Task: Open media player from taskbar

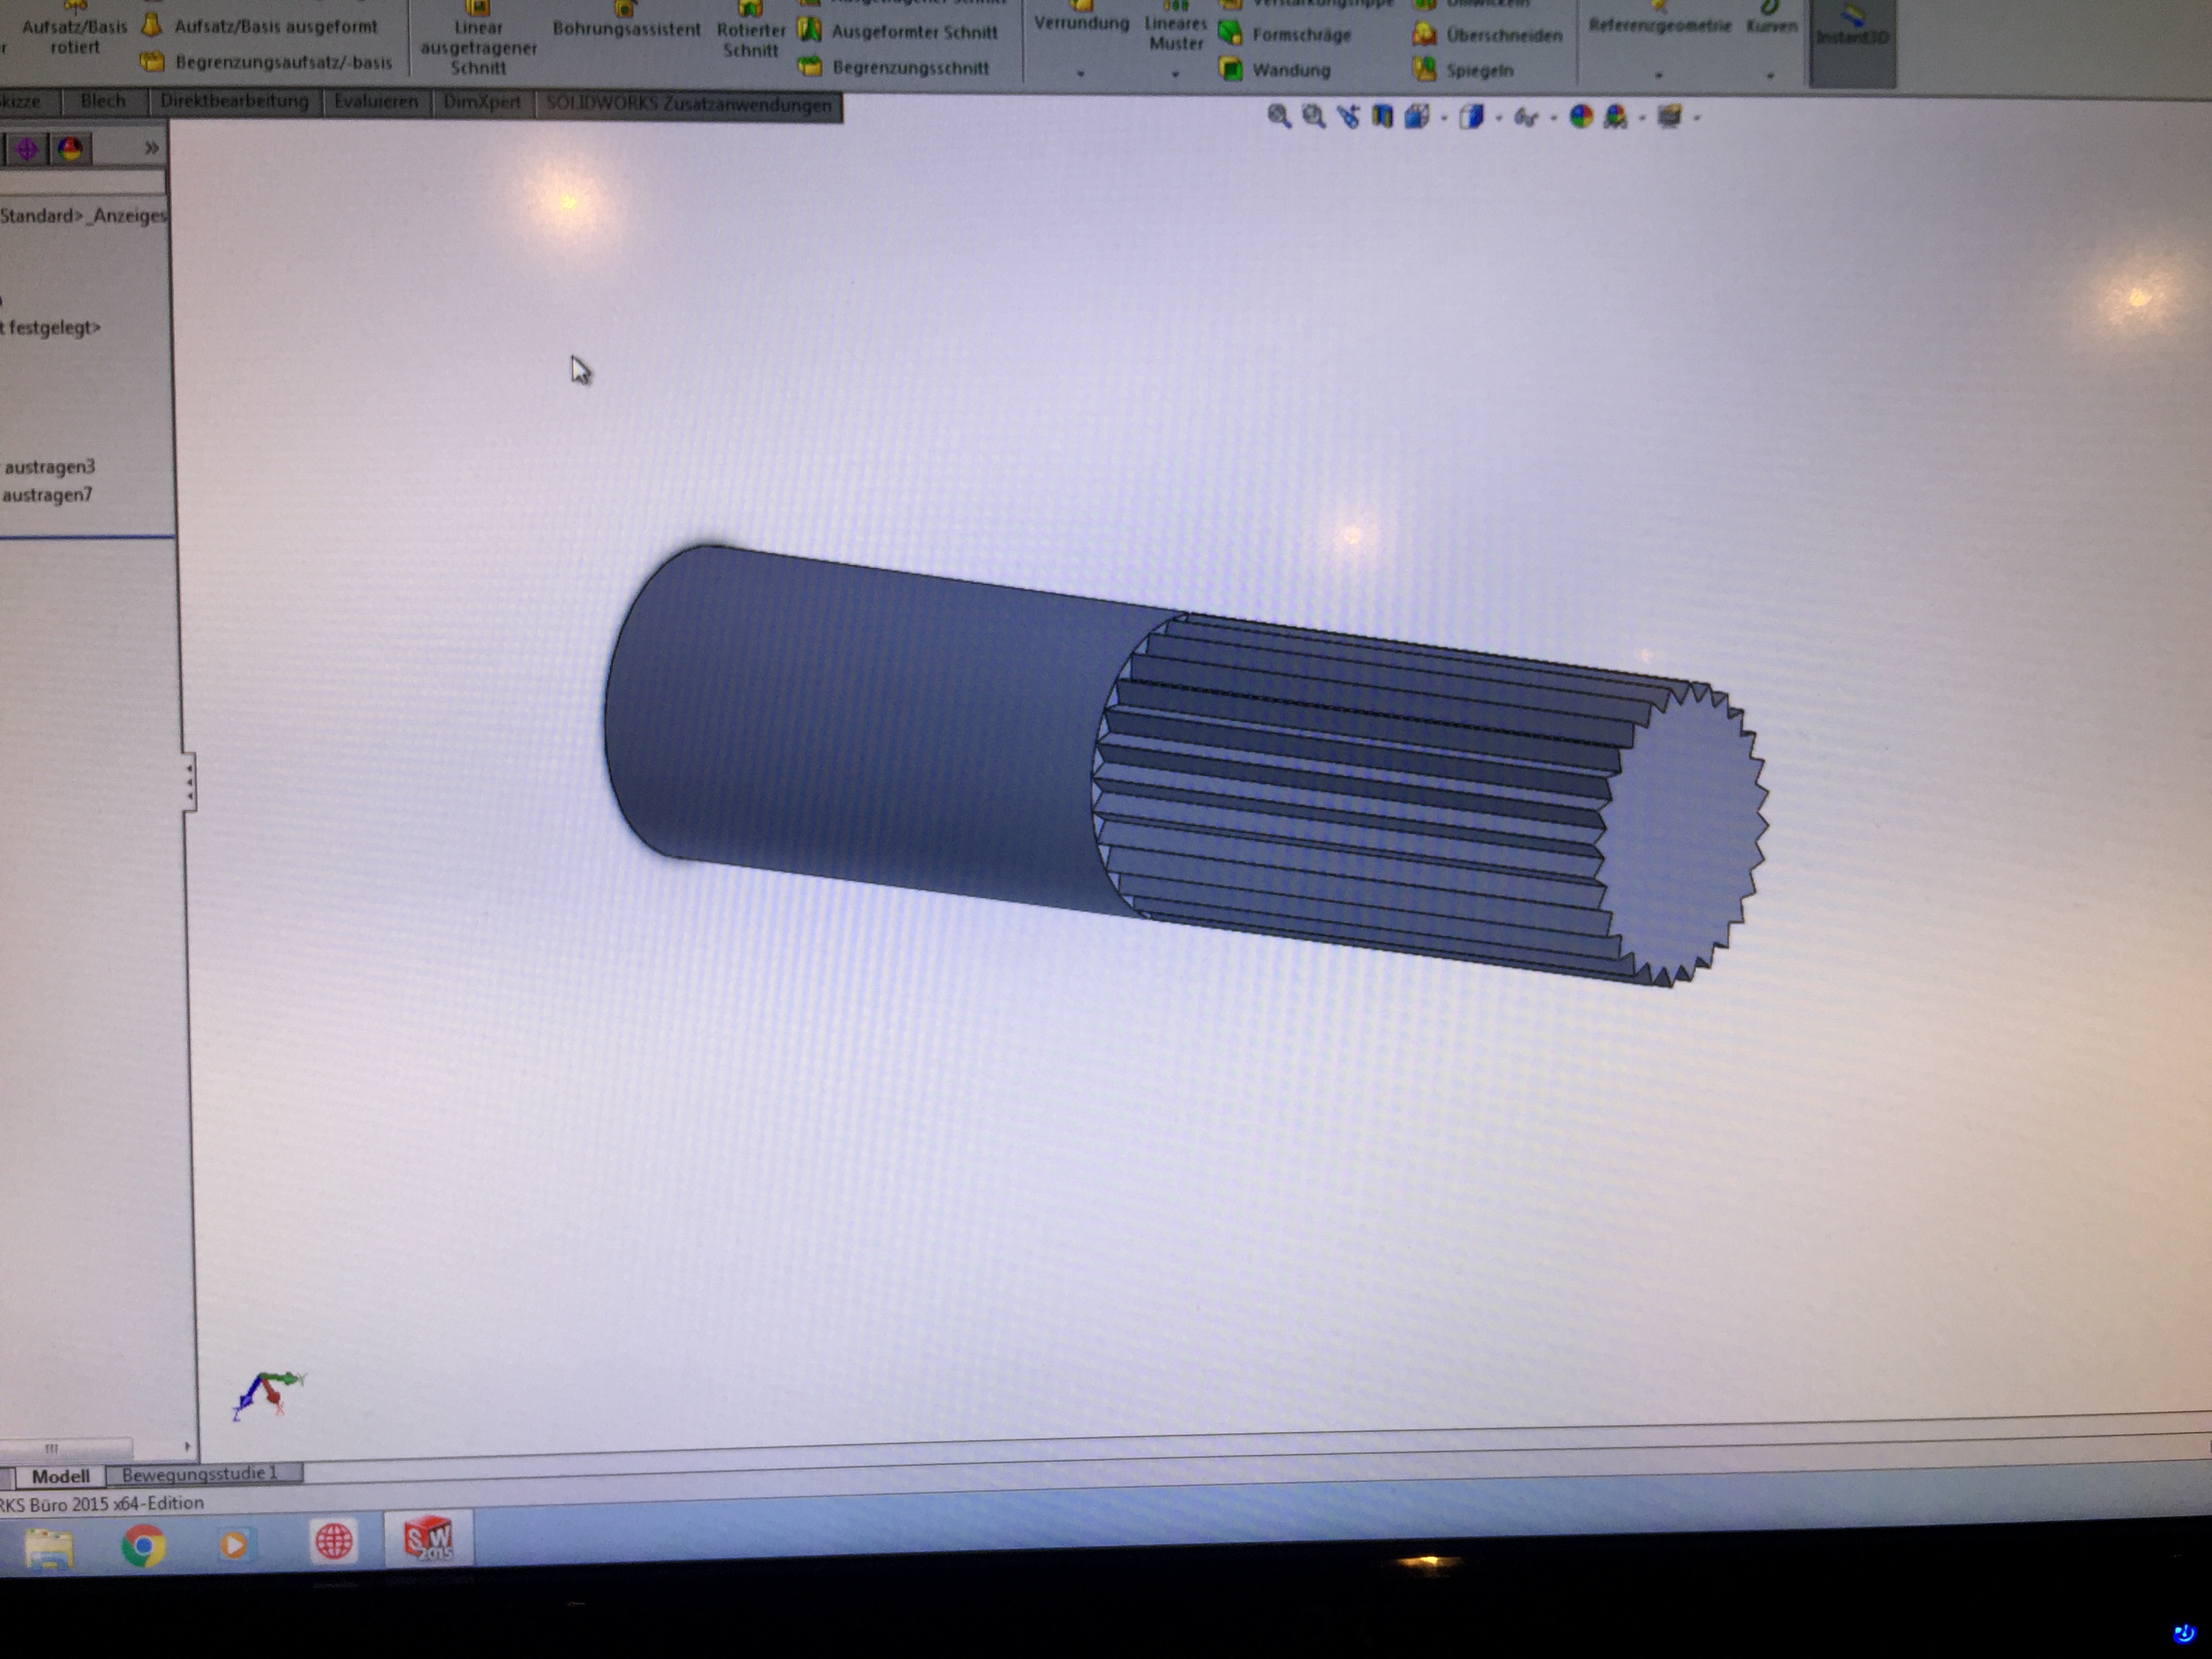Action: (x=235, y=1545)
